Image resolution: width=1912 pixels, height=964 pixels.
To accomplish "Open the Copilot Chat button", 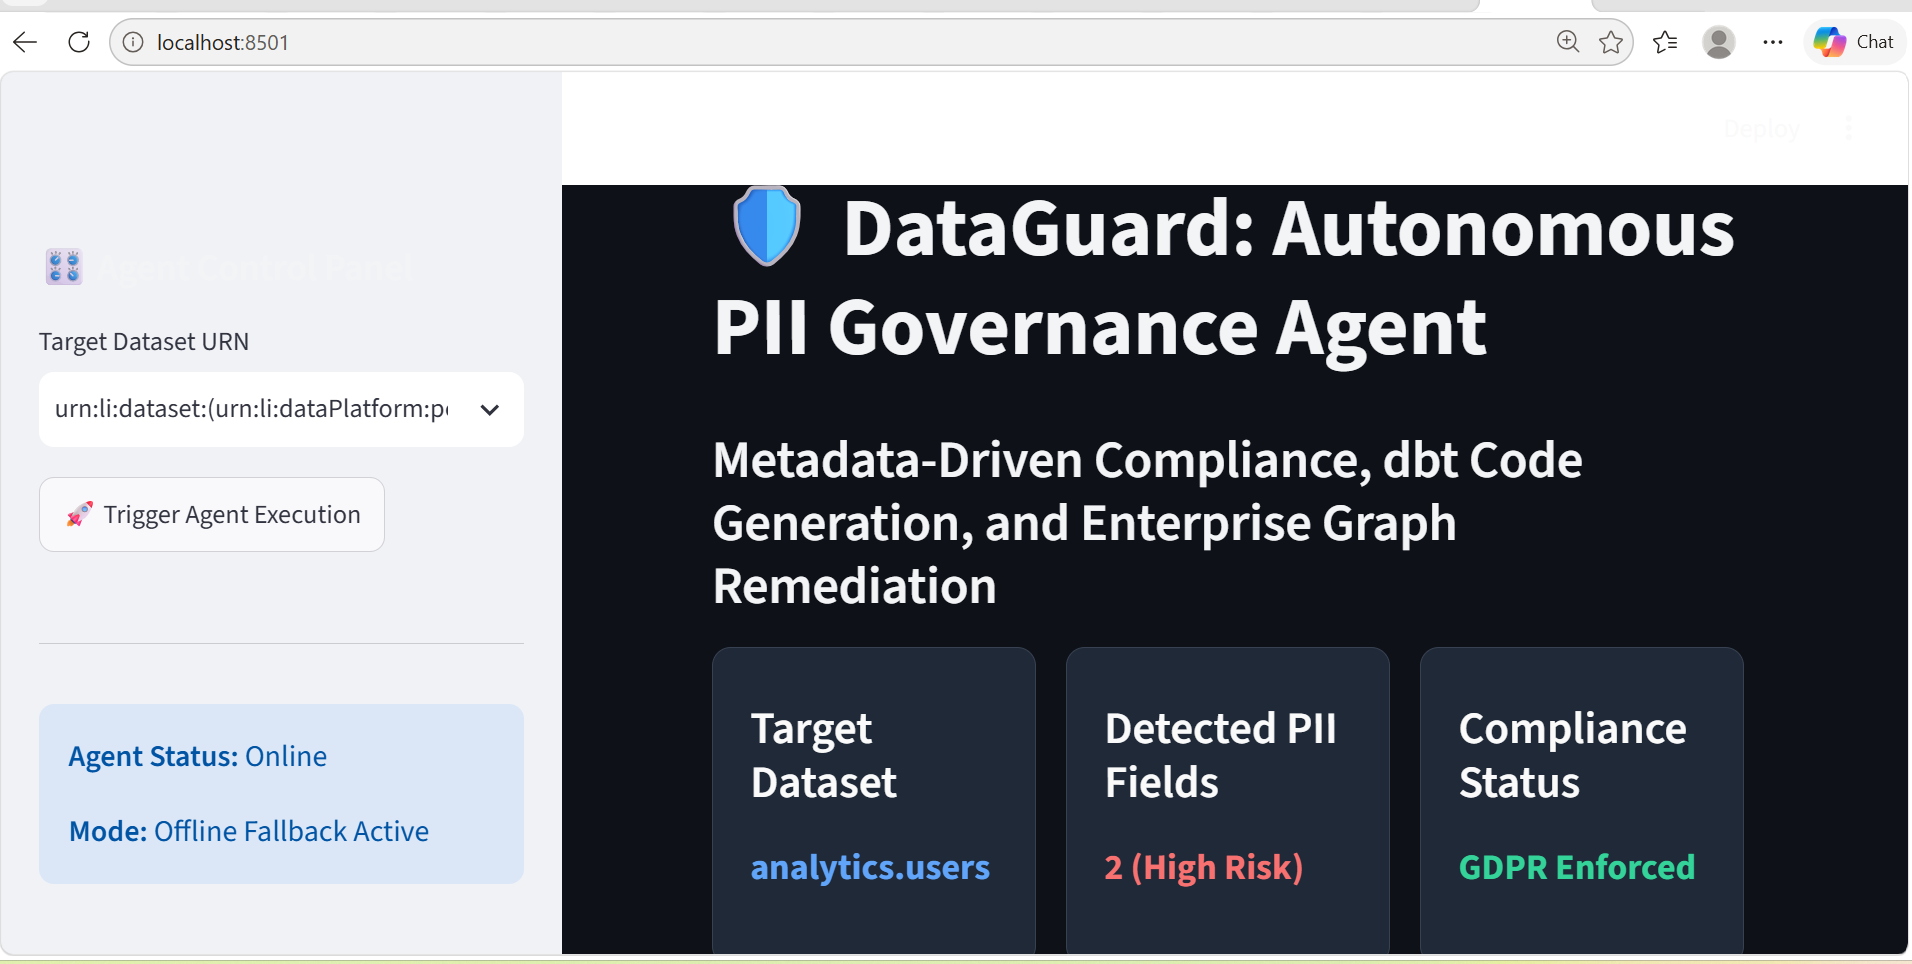I will 1855,42.
